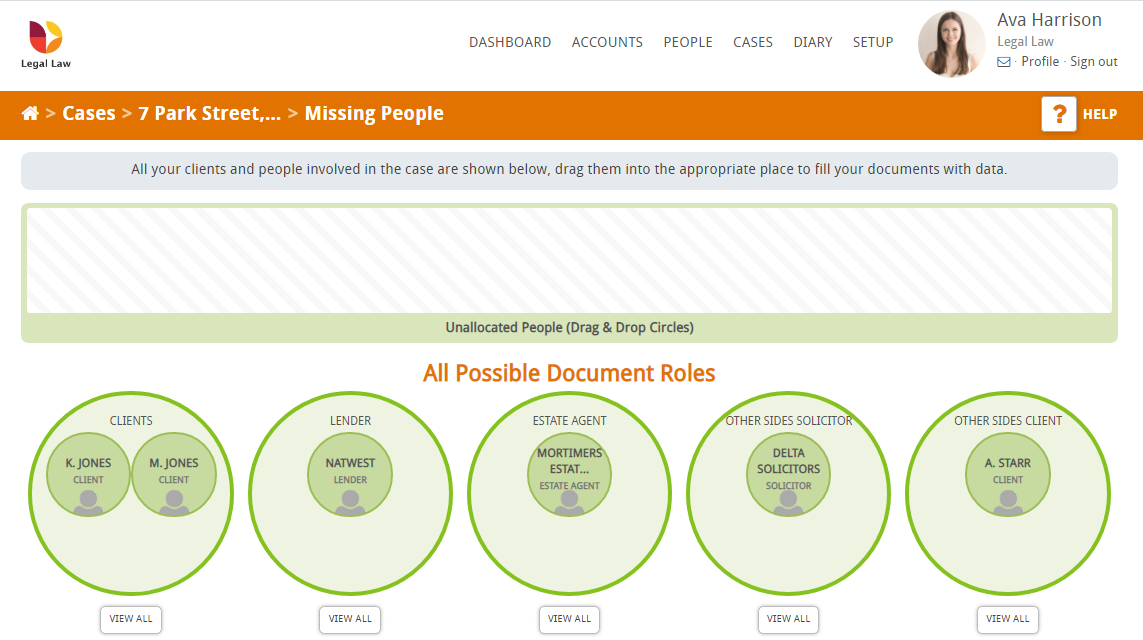Click VIEW ALL under Other Sides Solicitor
The image size is (1143, 640).
coord(788,619)
